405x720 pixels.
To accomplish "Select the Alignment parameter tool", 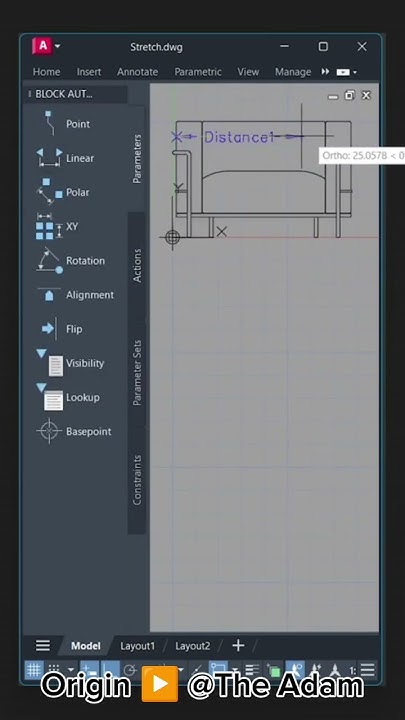I will coord(75,295).
